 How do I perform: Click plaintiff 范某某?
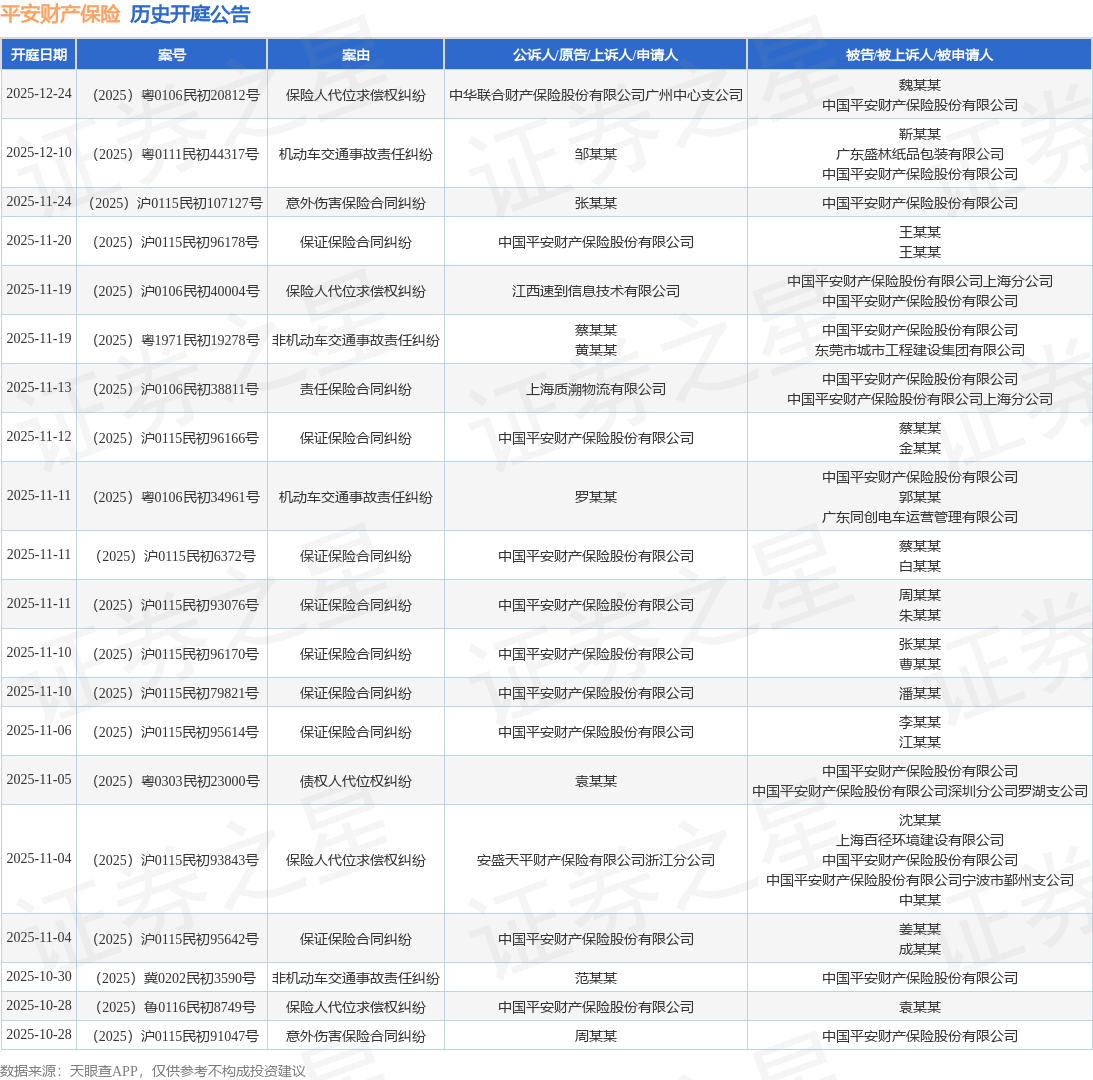point(595,978)
